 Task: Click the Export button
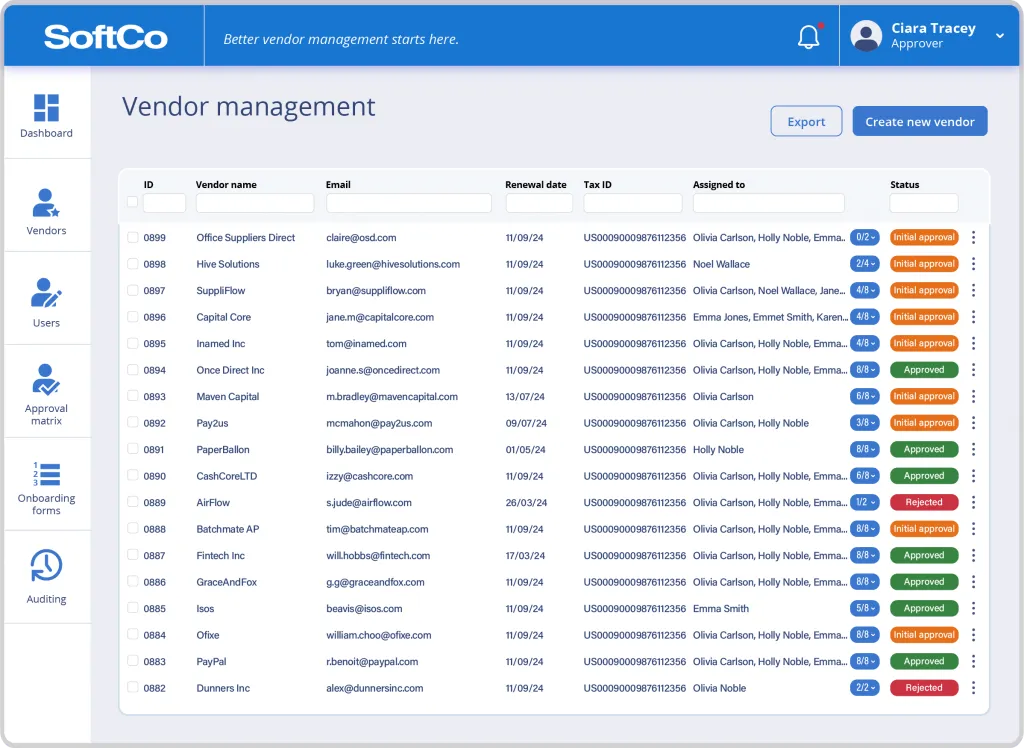coord(806,122)
